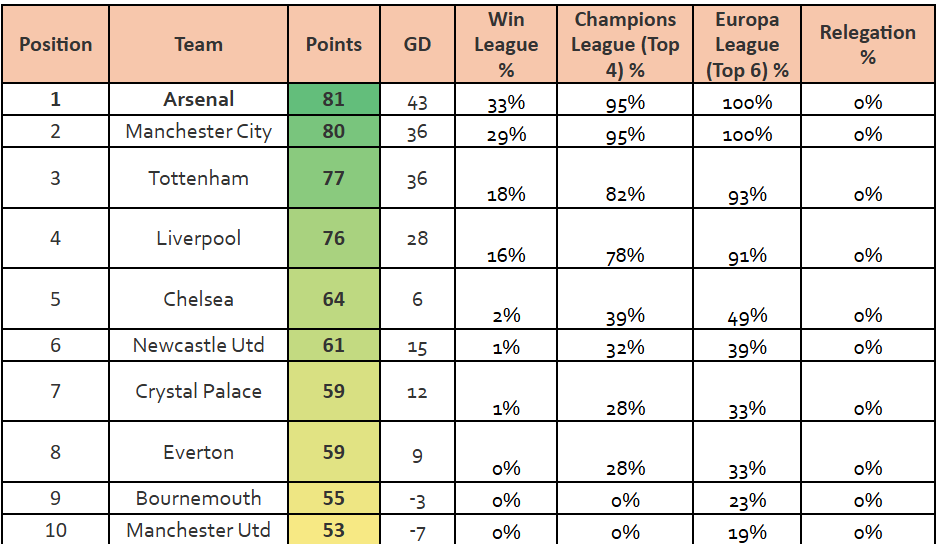Click the Relegation % header cell
Image resolution: width=936 pixels, height=544 pixels.
point(867,44)
